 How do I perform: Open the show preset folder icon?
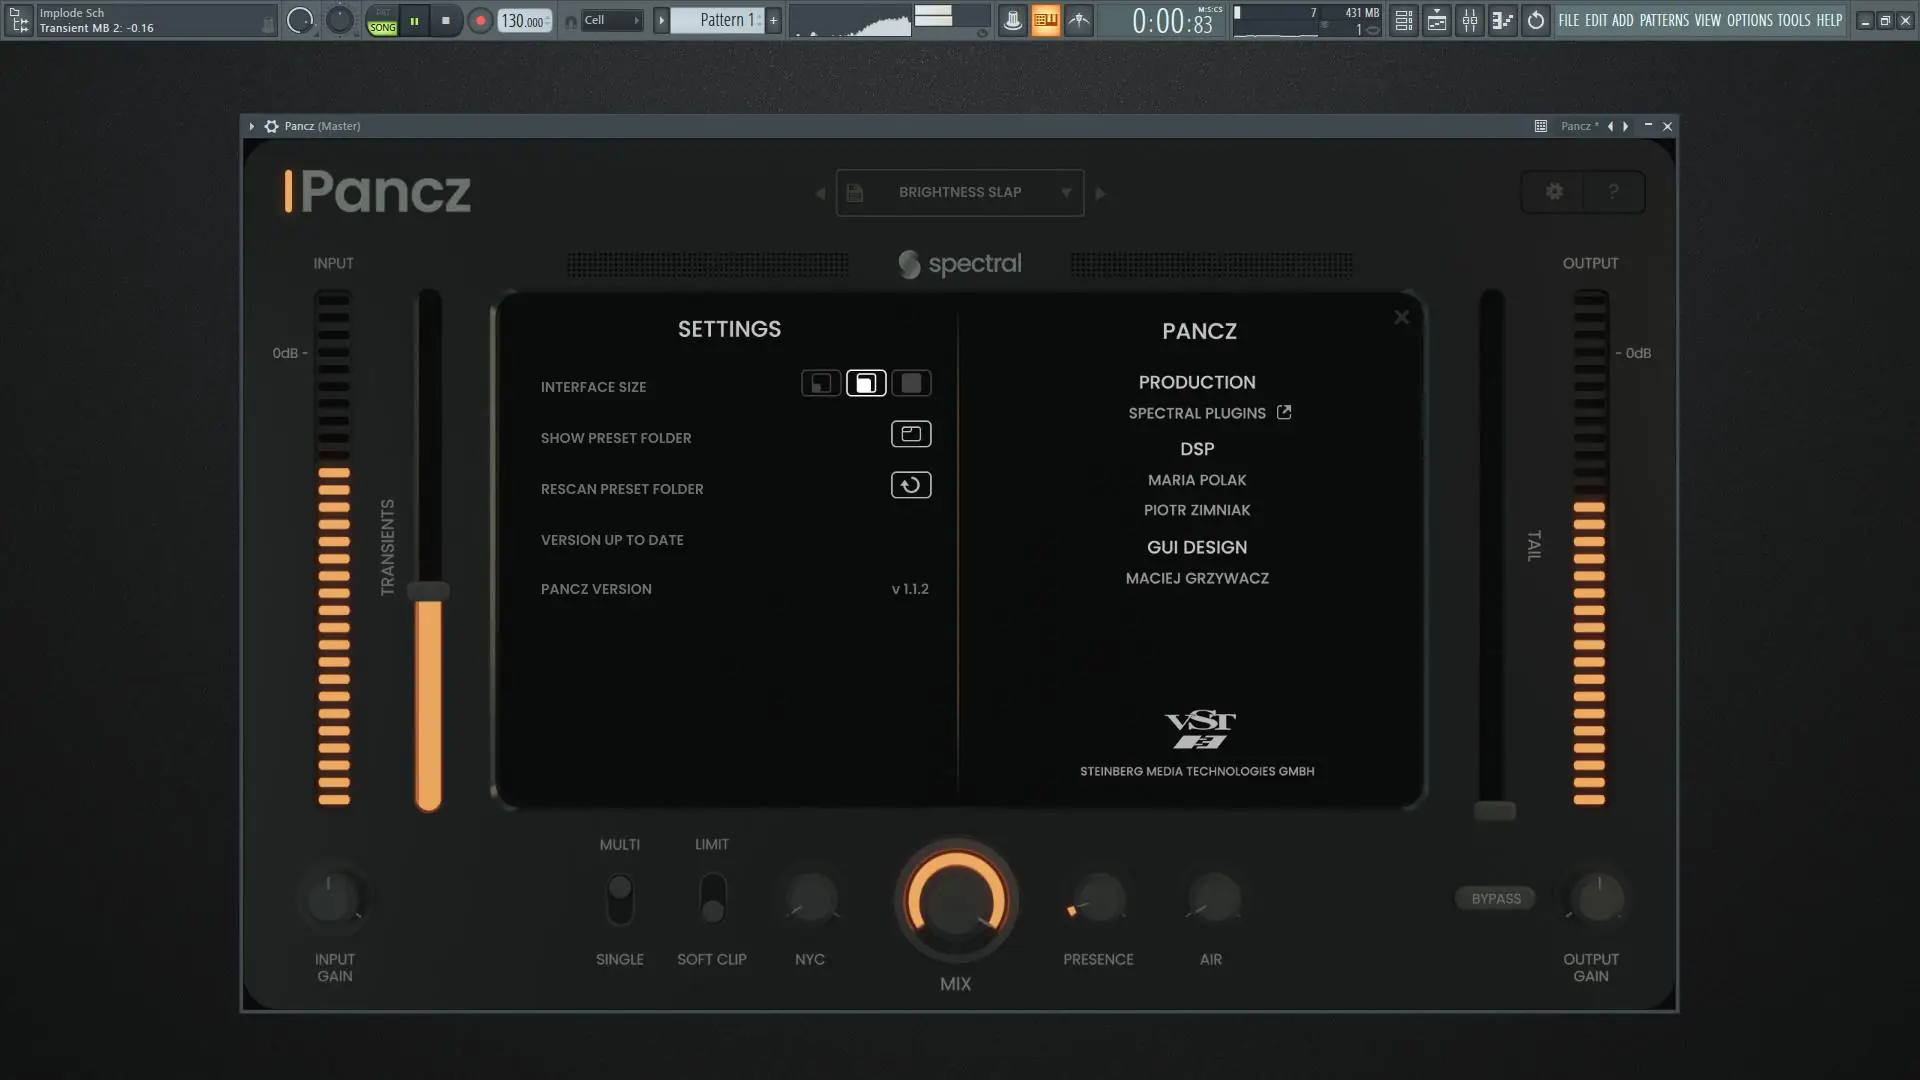[910, 434]
